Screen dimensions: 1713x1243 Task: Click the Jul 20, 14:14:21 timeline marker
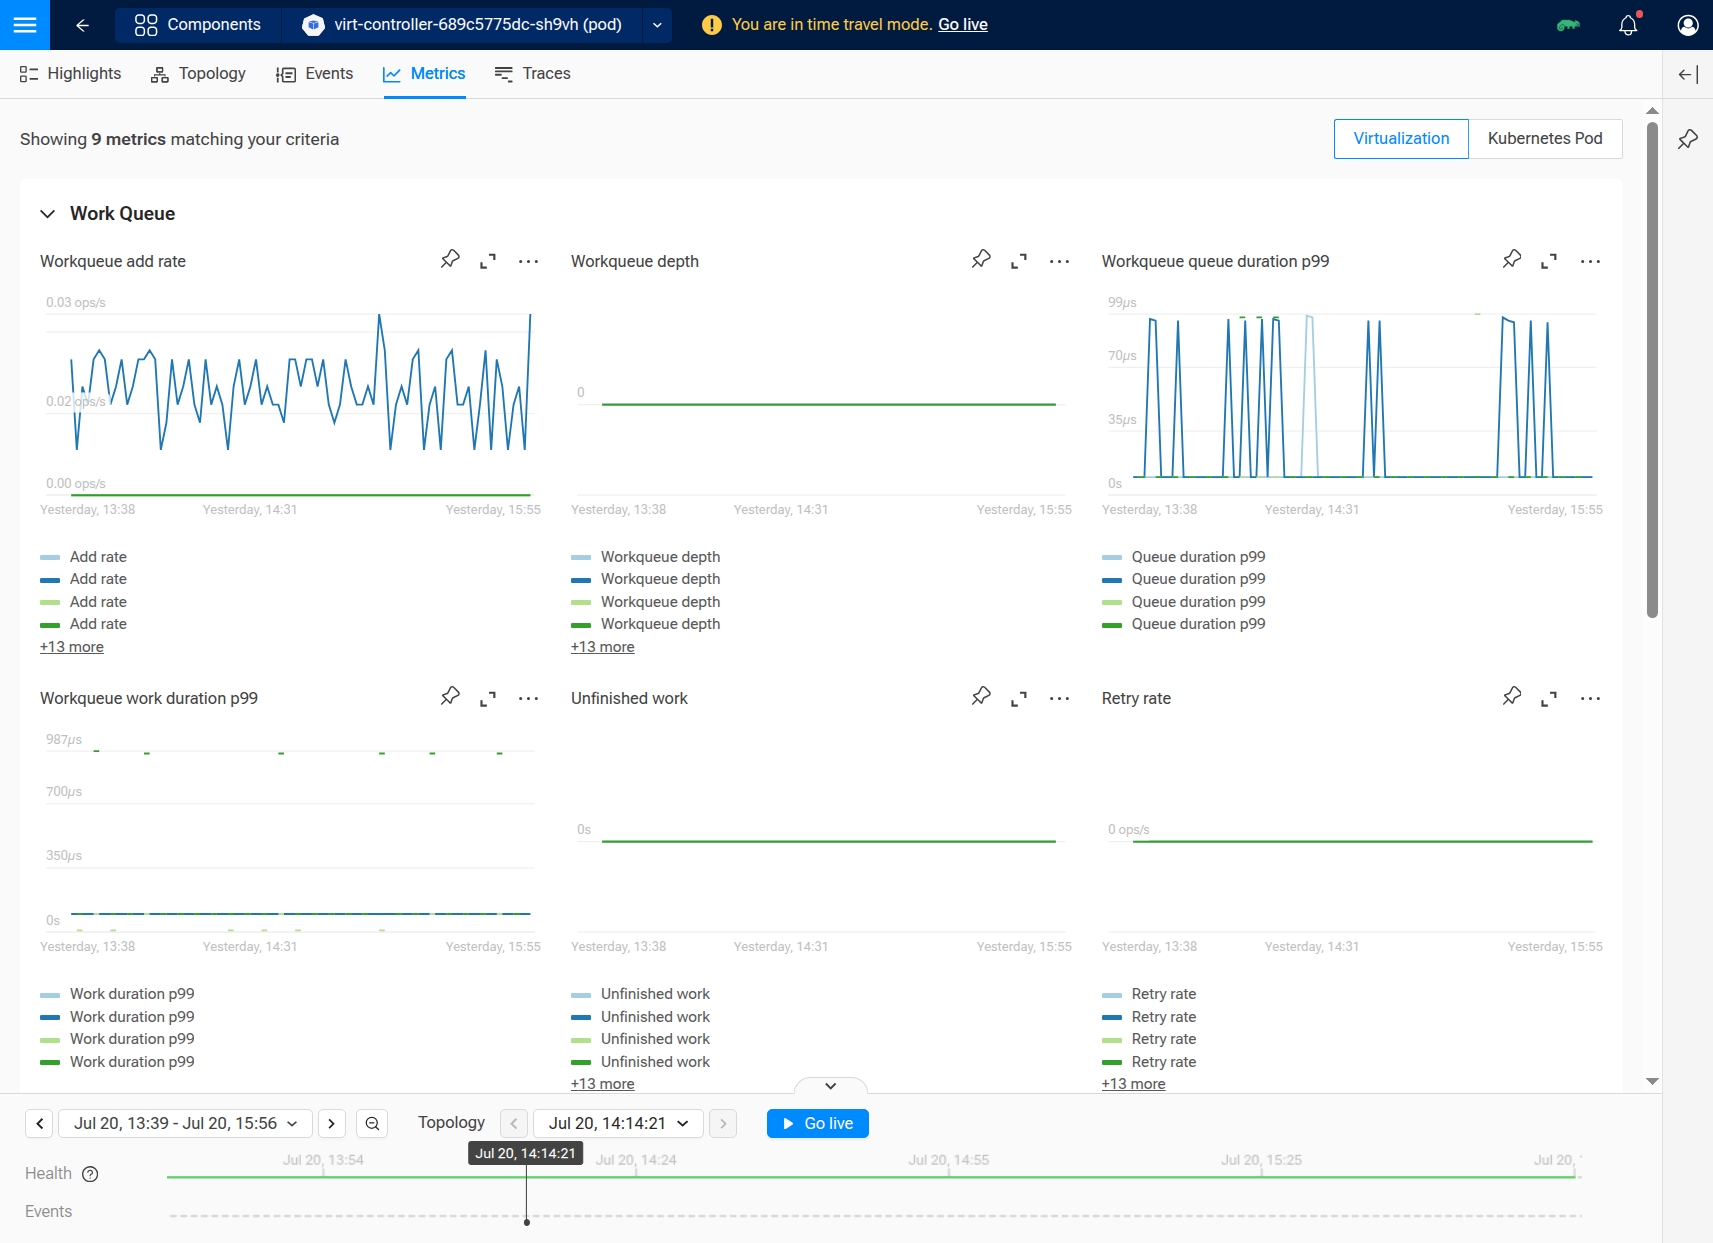coord(526,1154)
